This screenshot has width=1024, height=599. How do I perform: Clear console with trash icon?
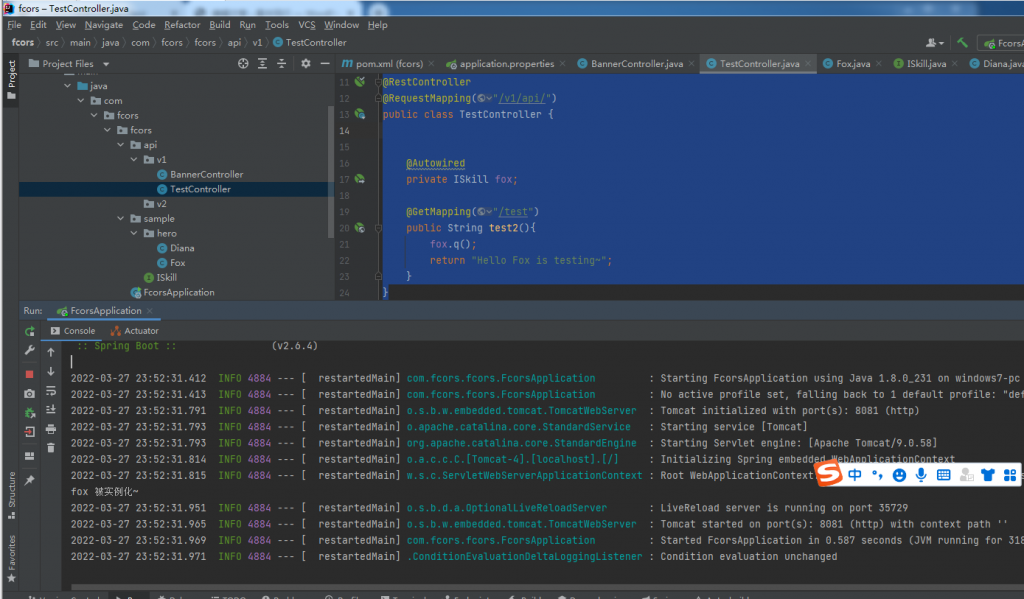[x=51, y=448]
